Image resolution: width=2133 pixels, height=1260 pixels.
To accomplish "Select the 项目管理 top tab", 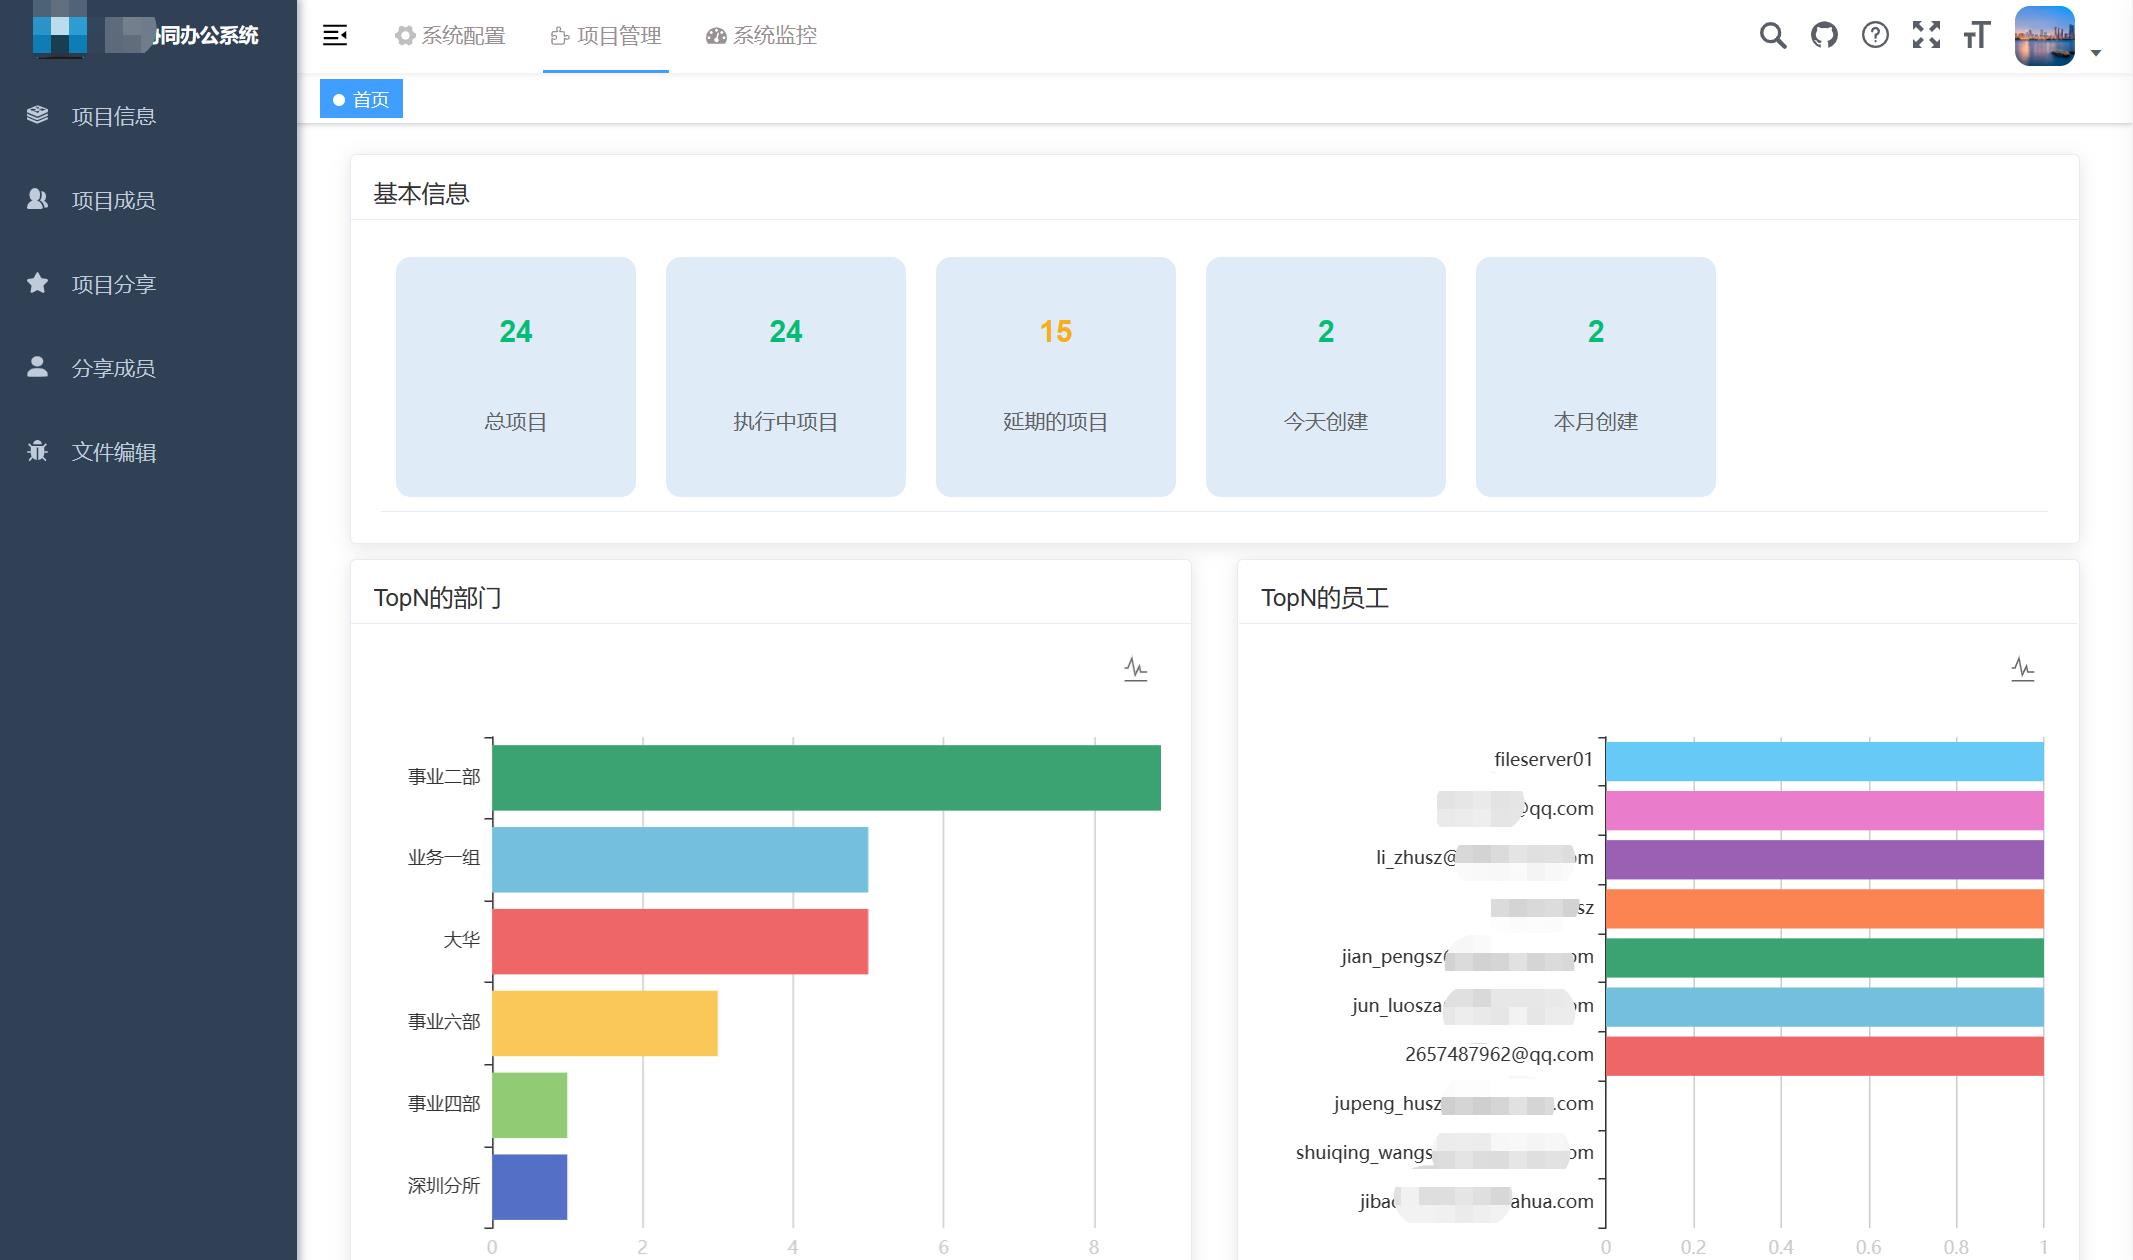I will pyautogui.click(x=606, y=36).
